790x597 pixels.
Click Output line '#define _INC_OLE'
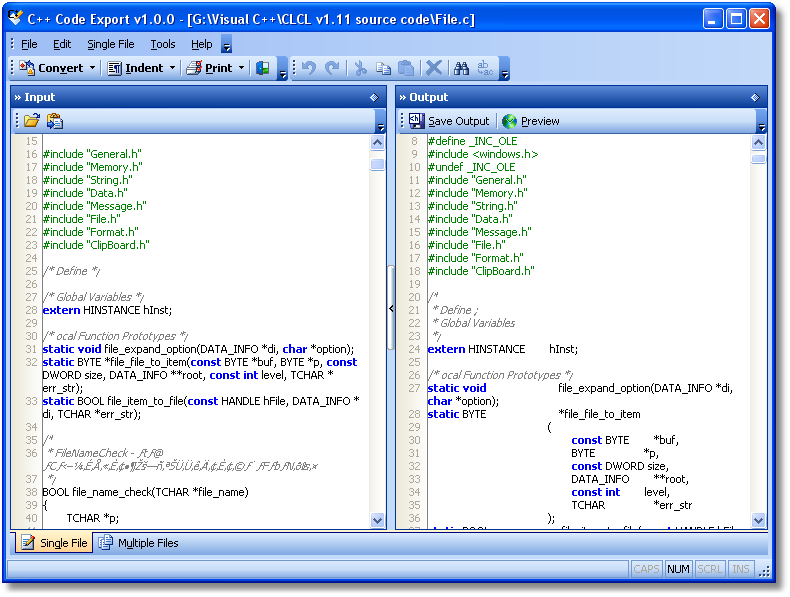coord(472,141)
